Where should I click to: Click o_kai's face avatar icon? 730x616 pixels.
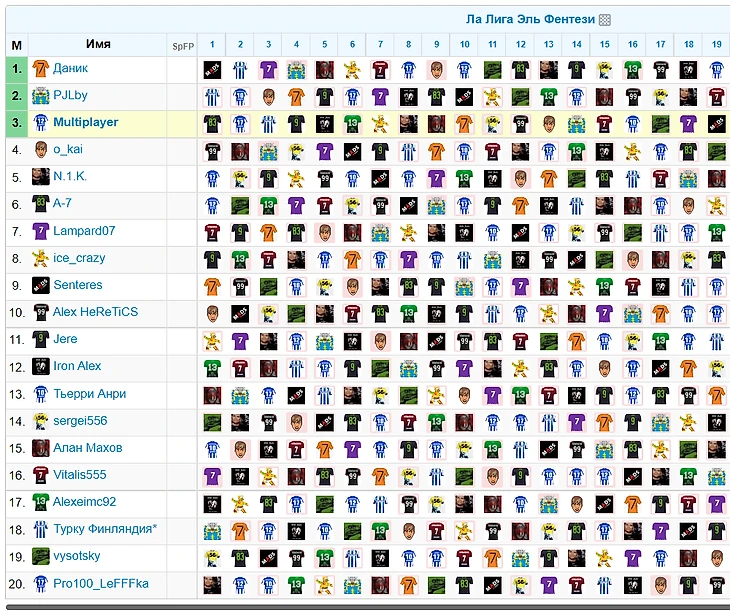41,150
